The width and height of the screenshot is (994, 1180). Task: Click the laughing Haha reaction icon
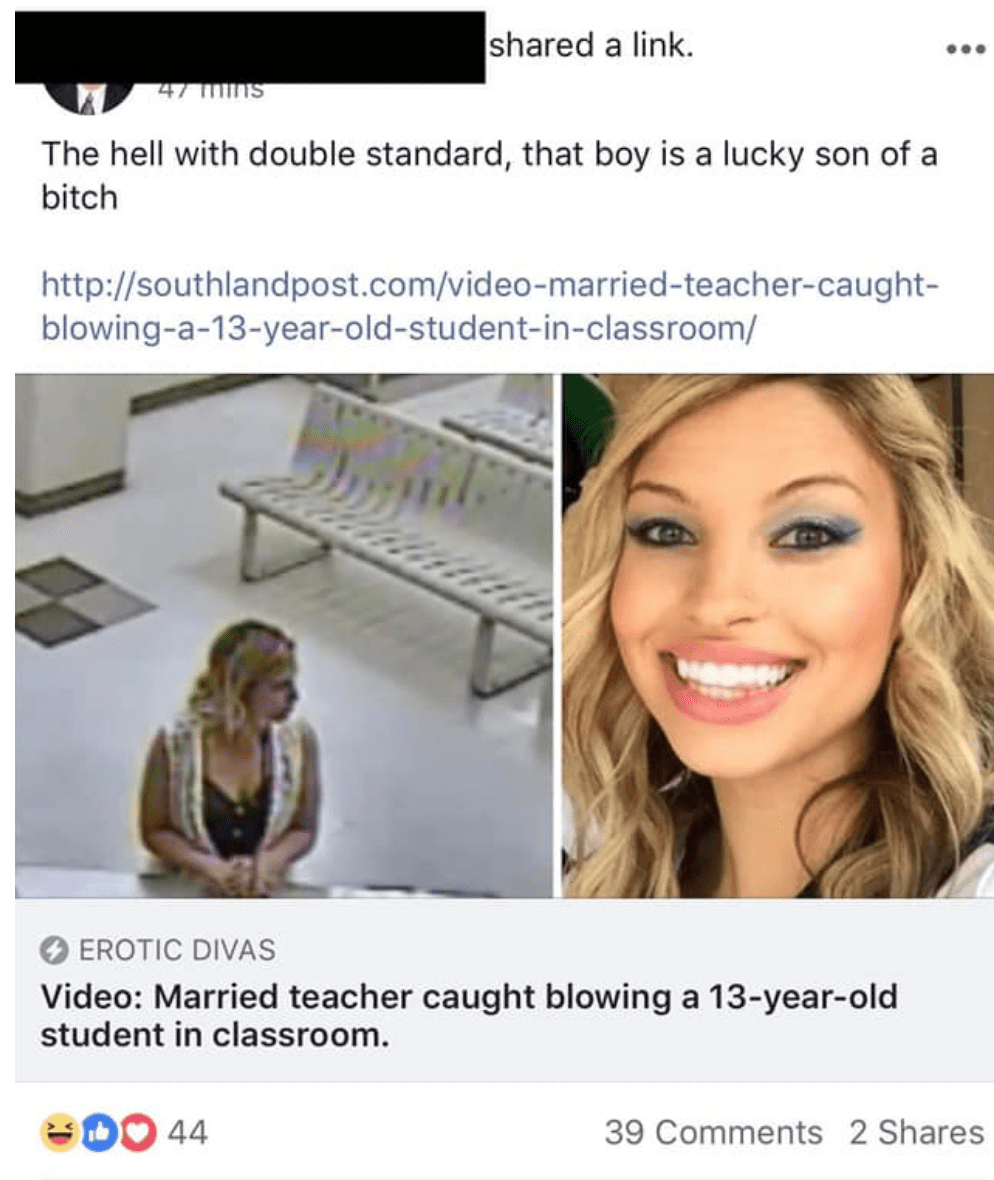(x=60, y=1133)
